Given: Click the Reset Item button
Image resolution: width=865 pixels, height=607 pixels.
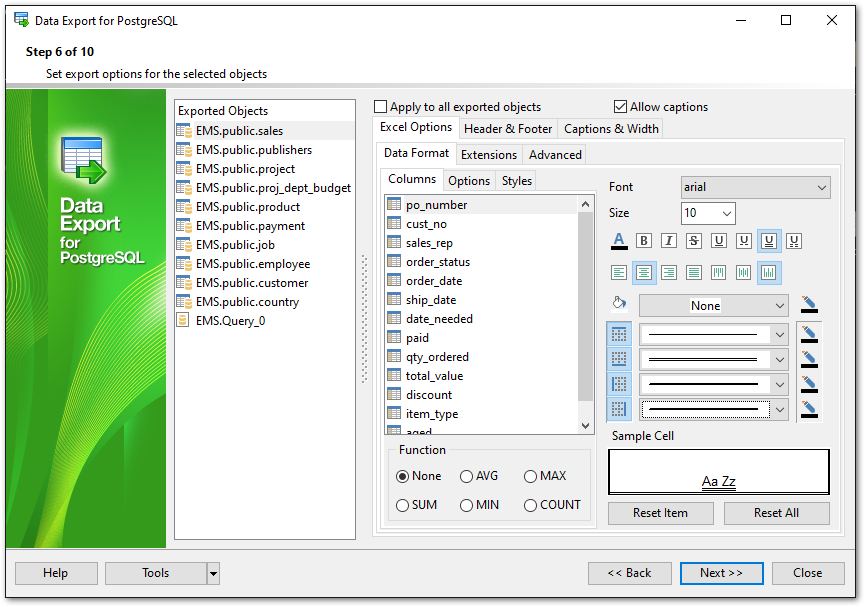Looking at the screenshot, I should (x=660, y=514).
